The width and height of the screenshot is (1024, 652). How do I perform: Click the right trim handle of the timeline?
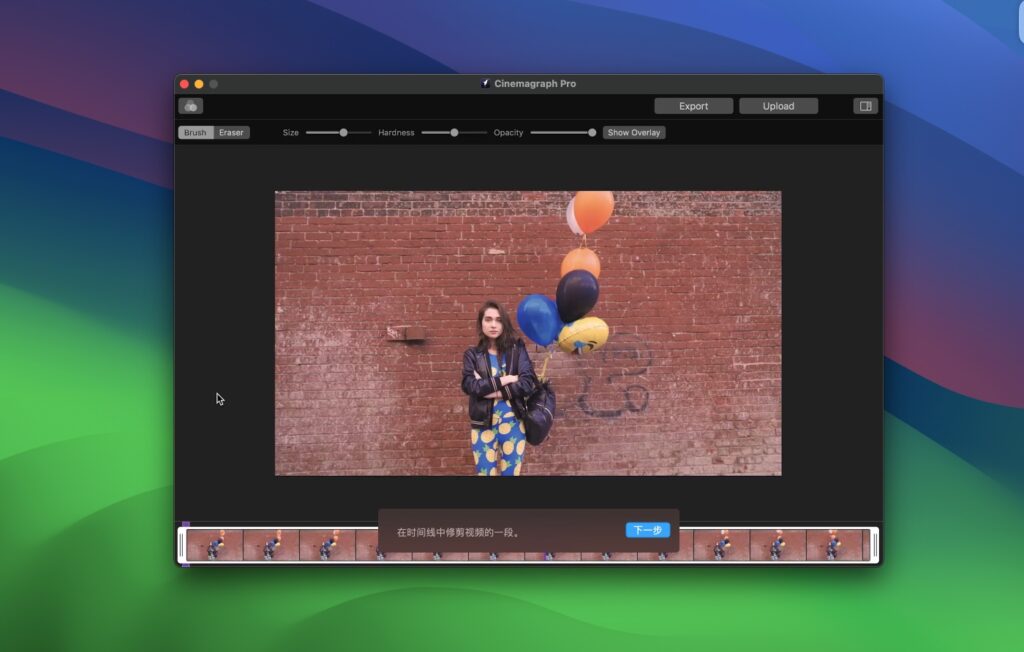875,545
